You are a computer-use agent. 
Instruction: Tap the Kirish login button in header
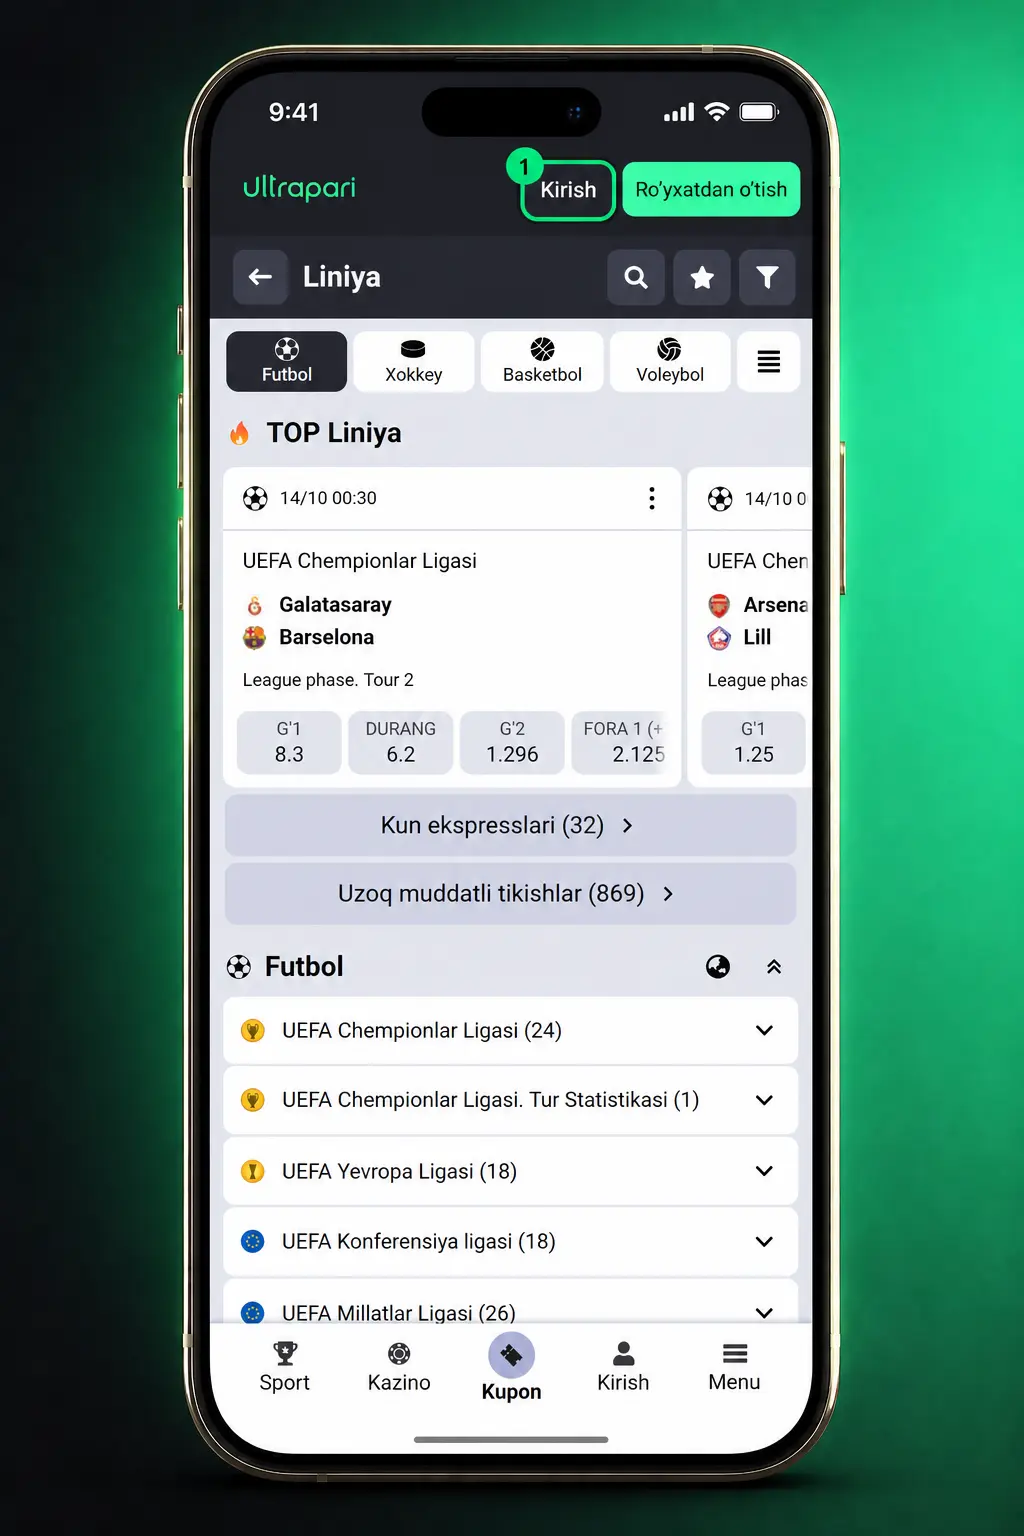coord(568,190)
